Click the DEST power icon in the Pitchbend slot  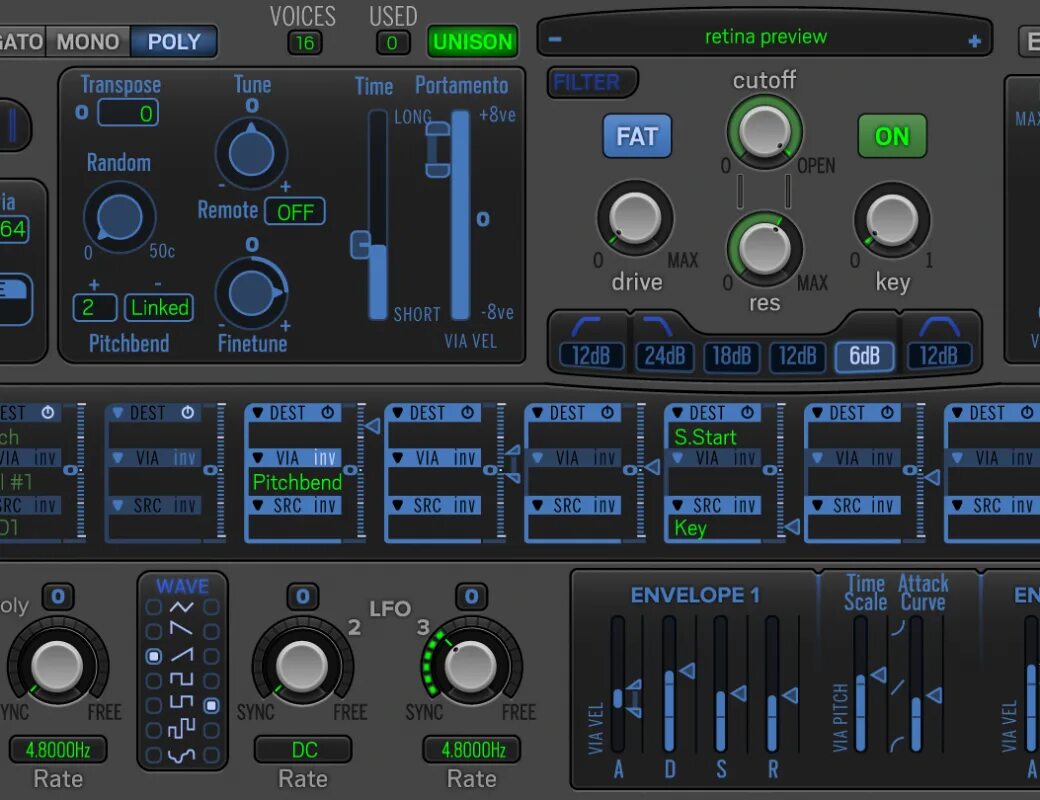[x=328, y=413]
